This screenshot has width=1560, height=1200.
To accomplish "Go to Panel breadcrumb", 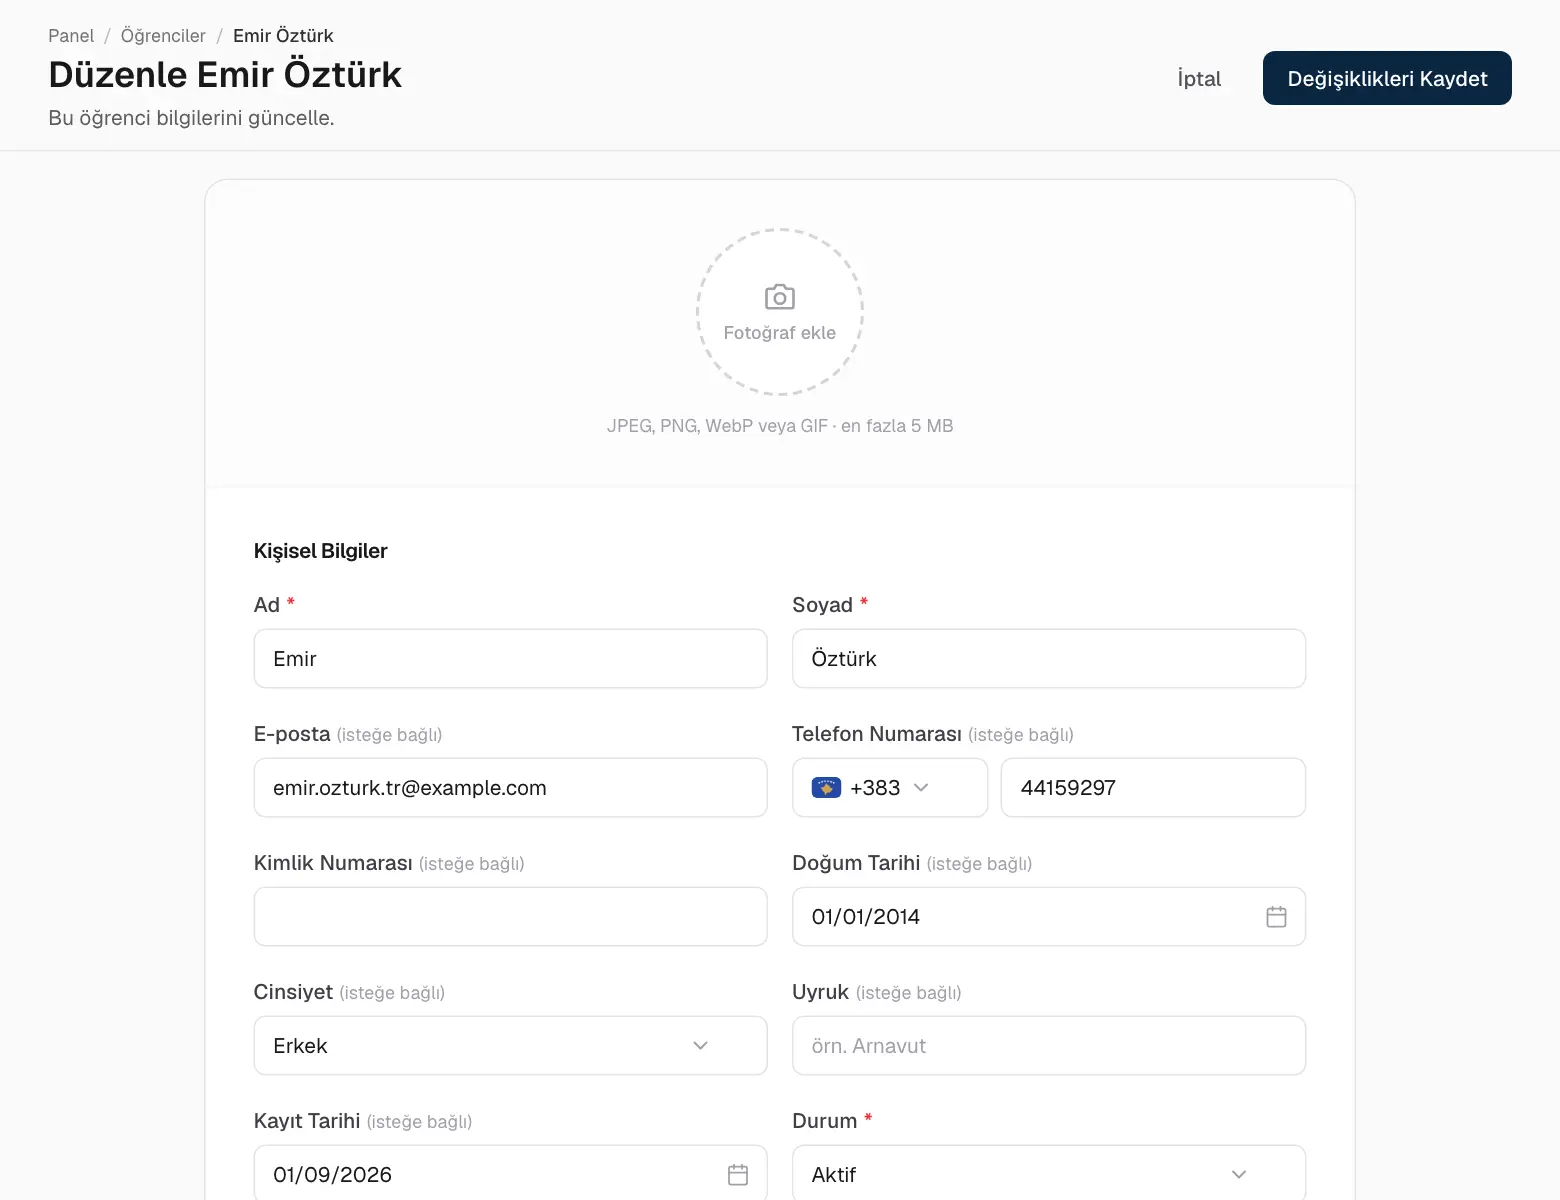I will (71, 36).
